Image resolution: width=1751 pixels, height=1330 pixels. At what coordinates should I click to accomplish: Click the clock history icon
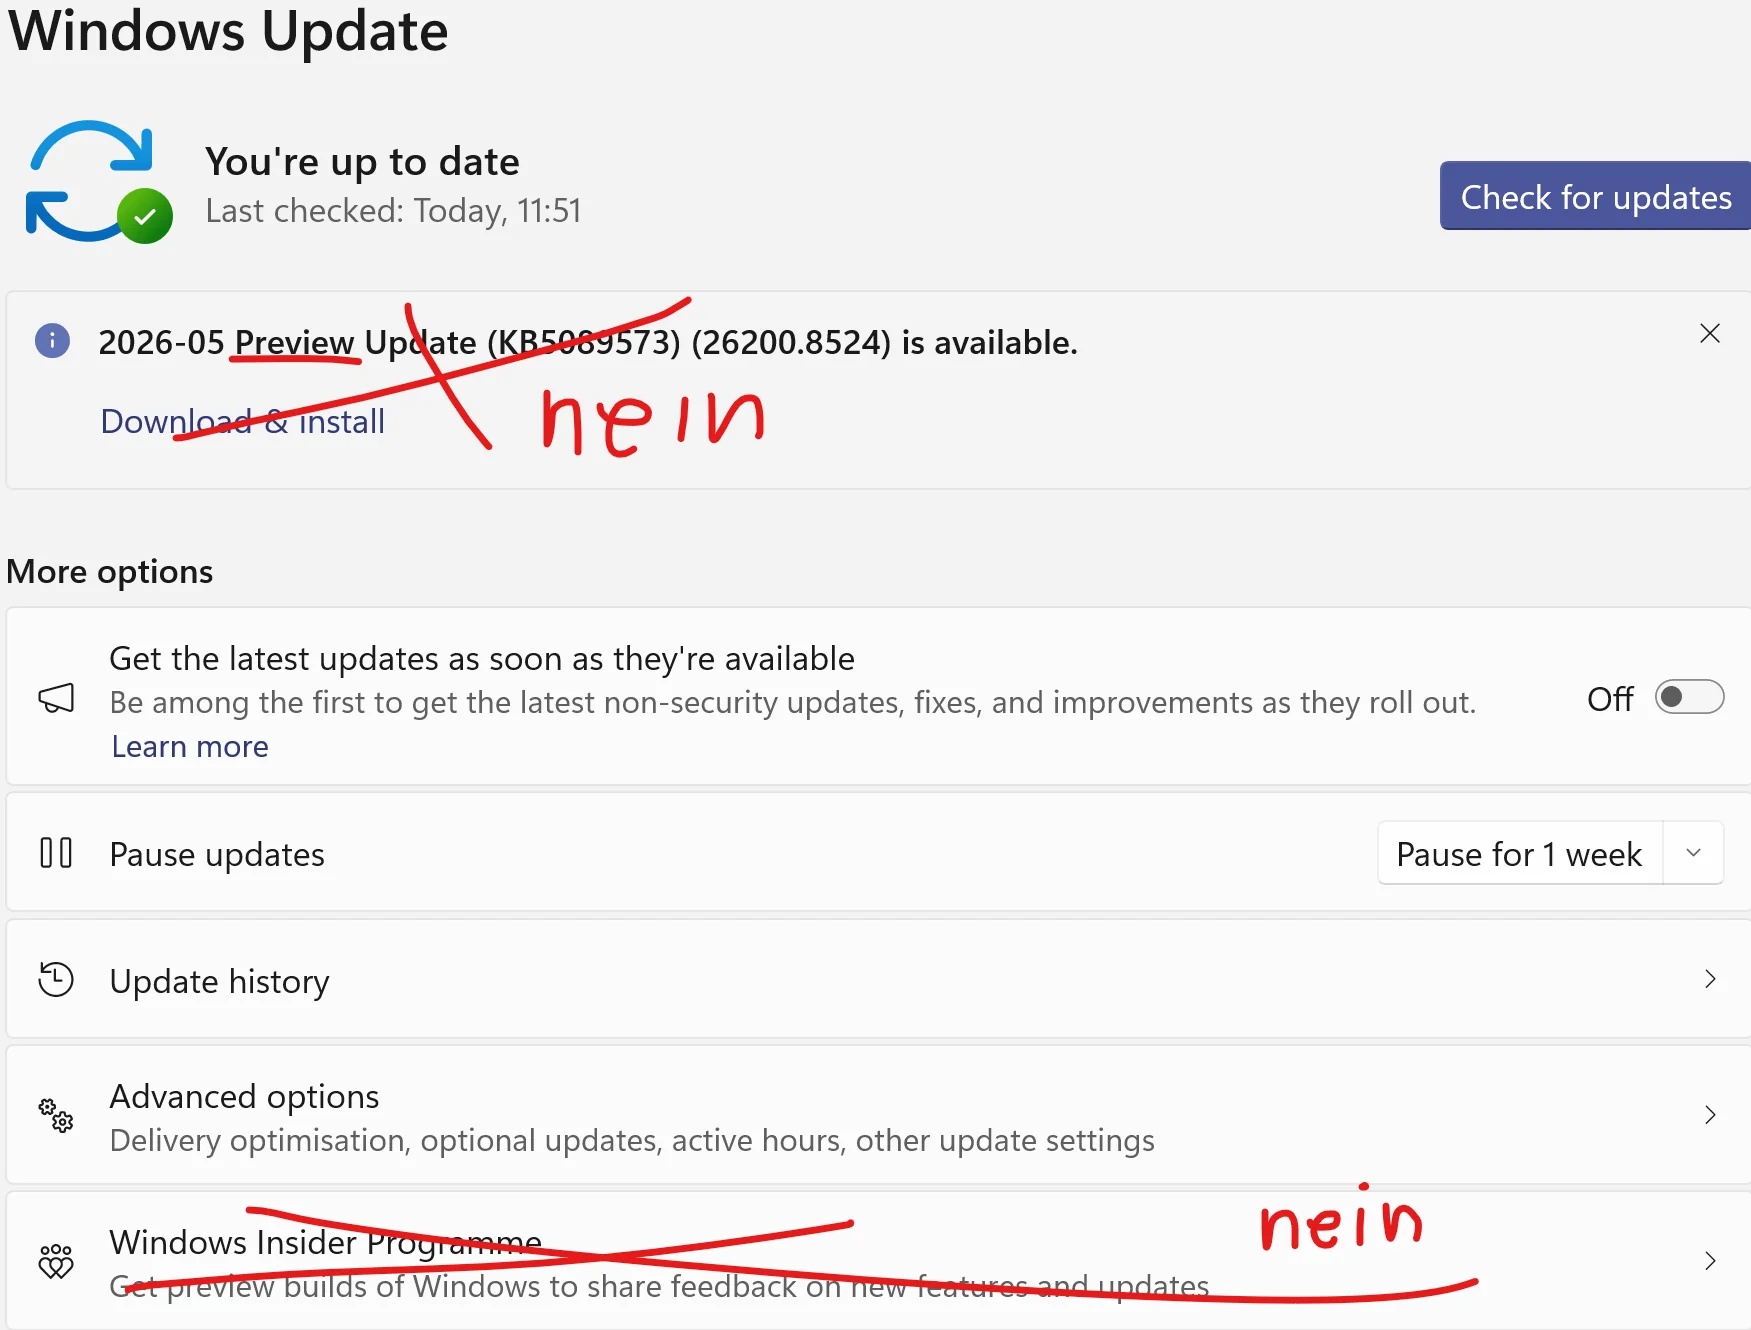[x=56, y=979]
